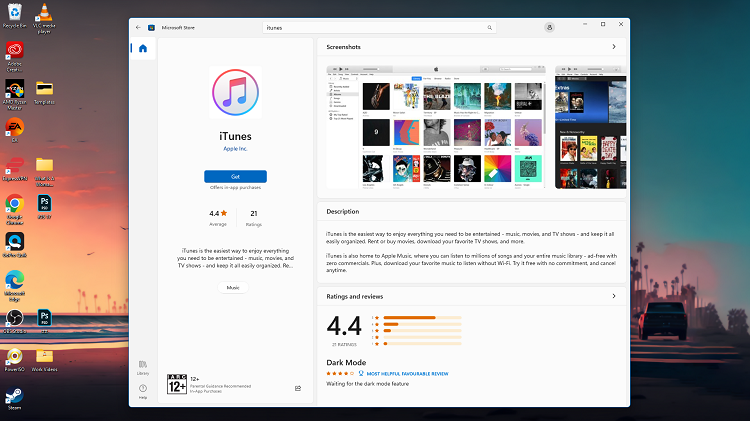750x421 pixels.
Task: Click the Description heading
Action: click(342, 211)
